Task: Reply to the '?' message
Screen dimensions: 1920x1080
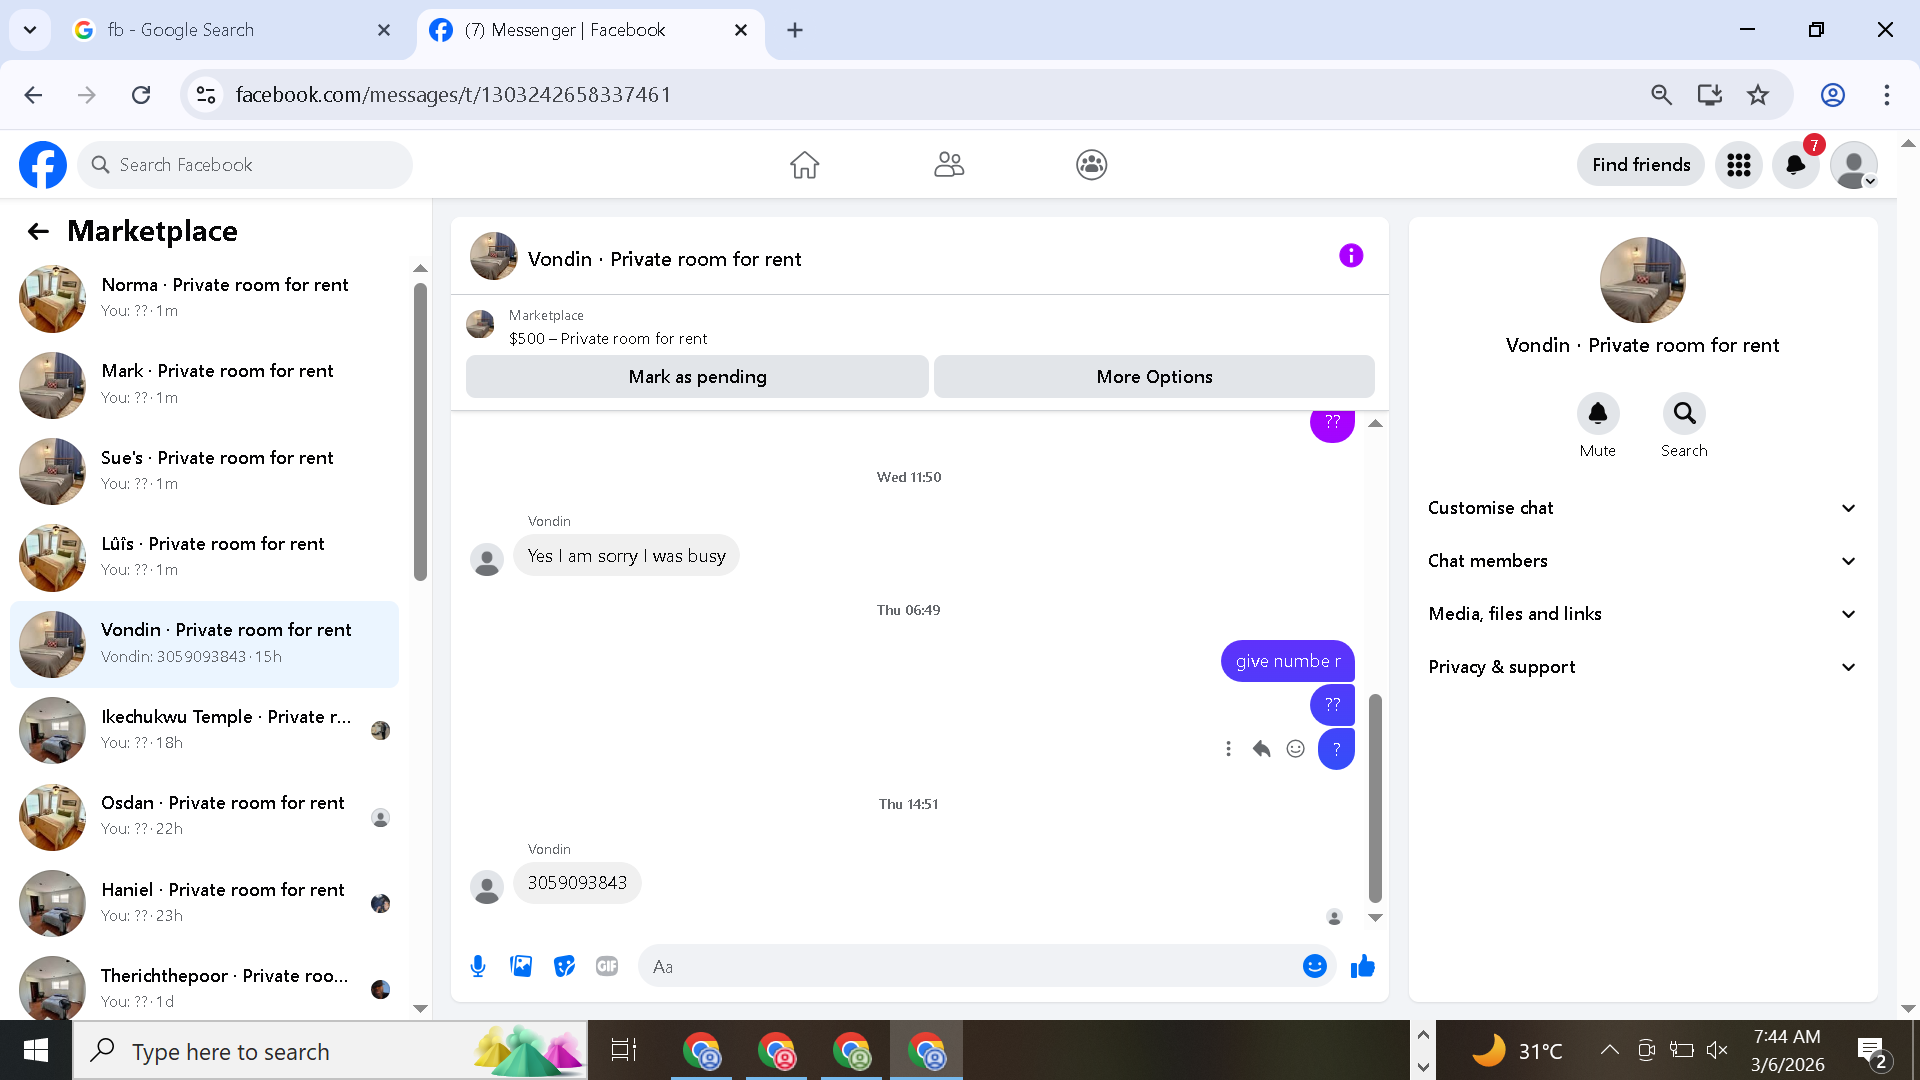Action: (x=1261, y=749)
